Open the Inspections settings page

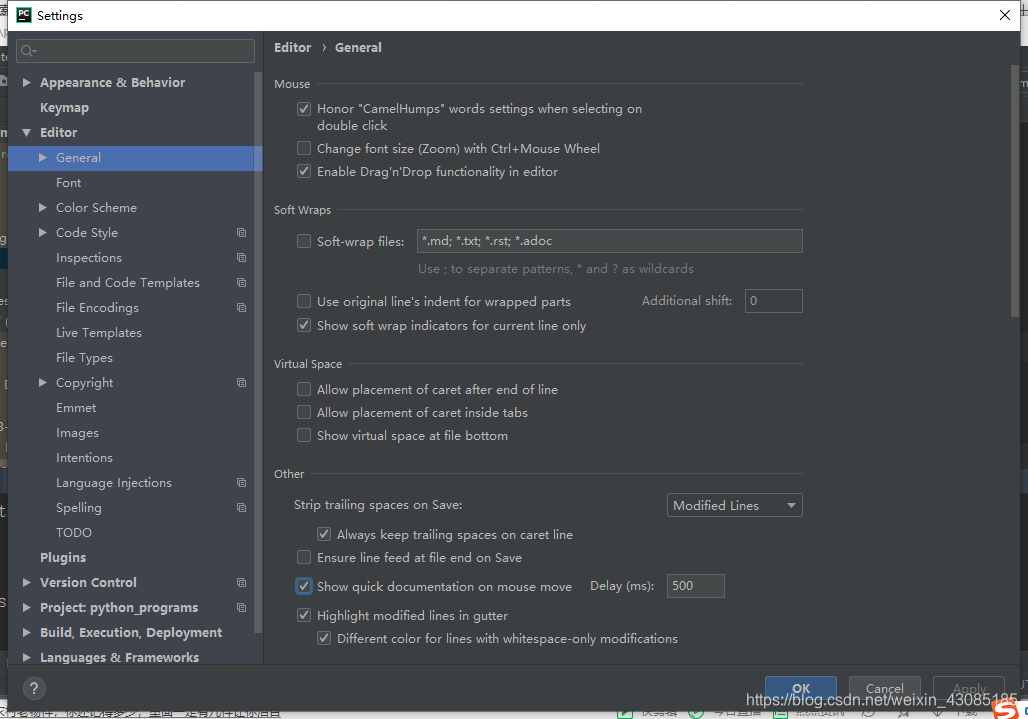click(x=89, y=258)
